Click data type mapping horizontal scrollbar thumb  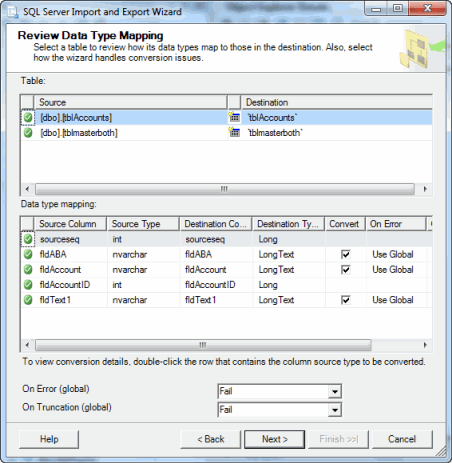click(x=203, y=345)
